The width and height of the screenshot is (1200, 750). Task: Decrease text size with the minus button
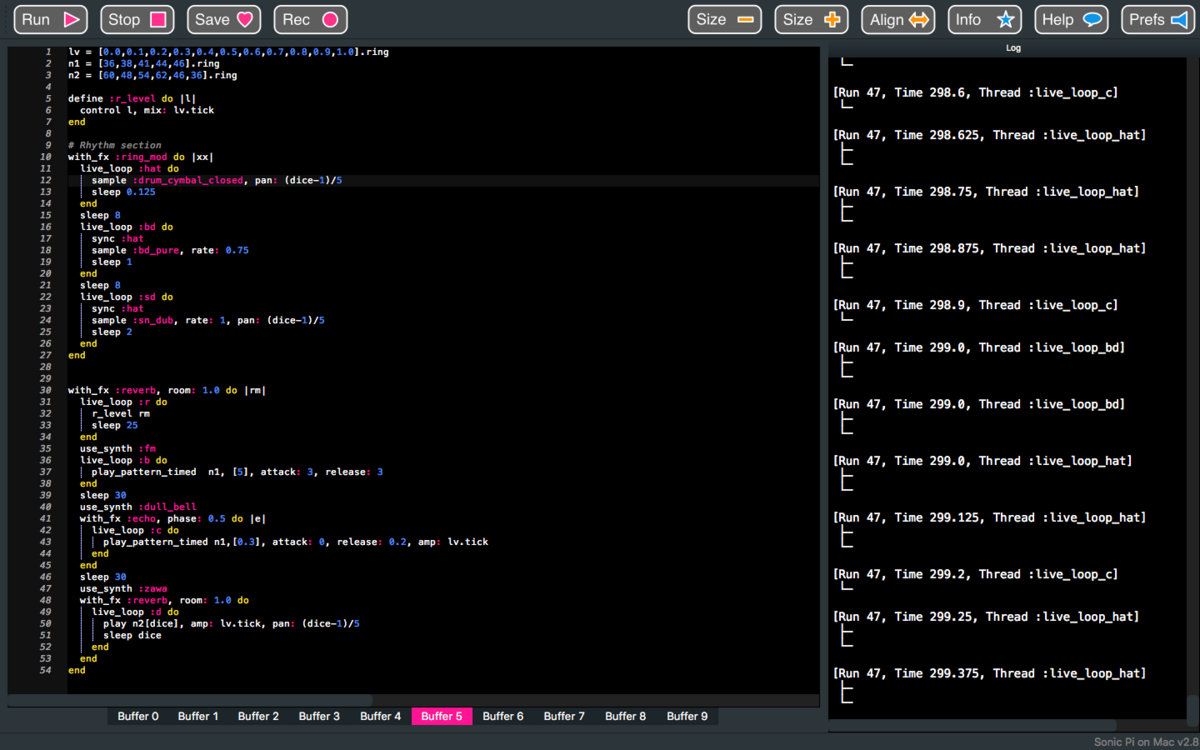[x=725, y=20]
